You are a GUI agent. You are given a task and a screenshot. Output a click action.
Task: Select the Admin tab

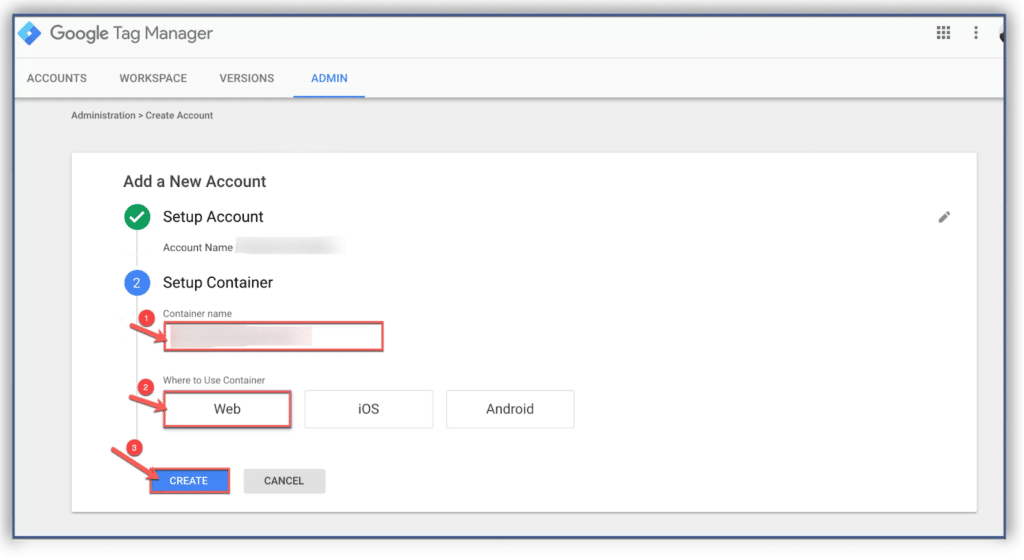[329, 78]
